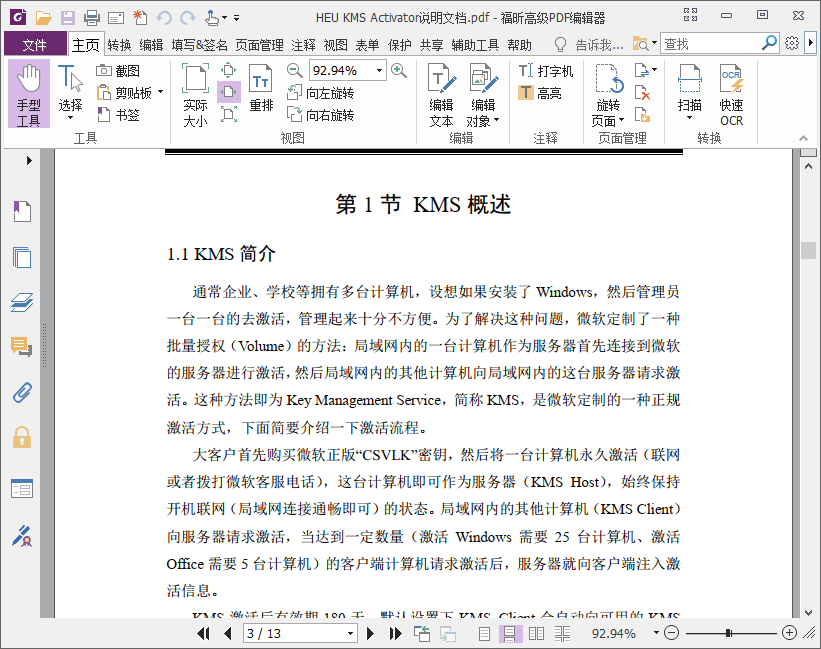The width and height of the screenshot is (821, 649).
Task: Open the 92.94% zoom dropdown in the ribbon
Action: 379,70
